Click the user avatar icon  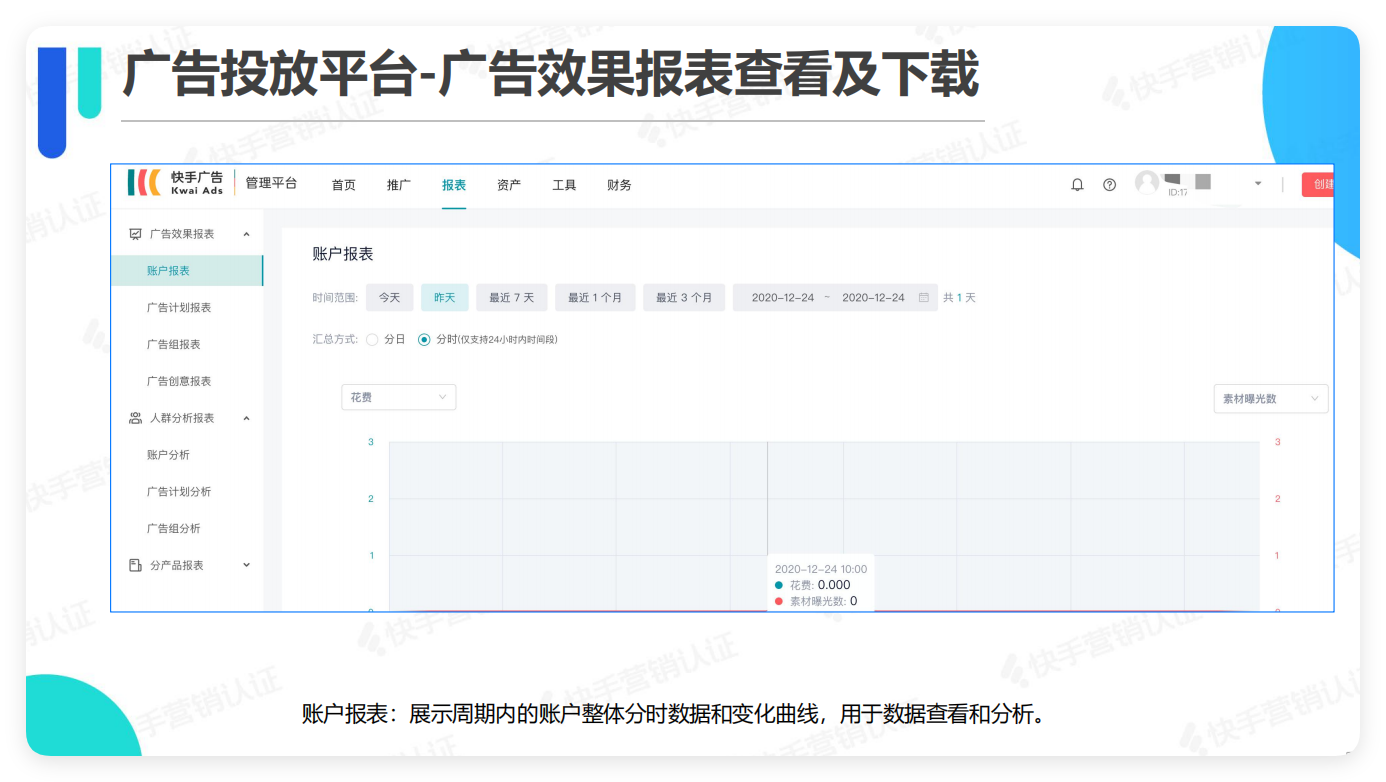pyautogui.click(x=1146, y=182)
